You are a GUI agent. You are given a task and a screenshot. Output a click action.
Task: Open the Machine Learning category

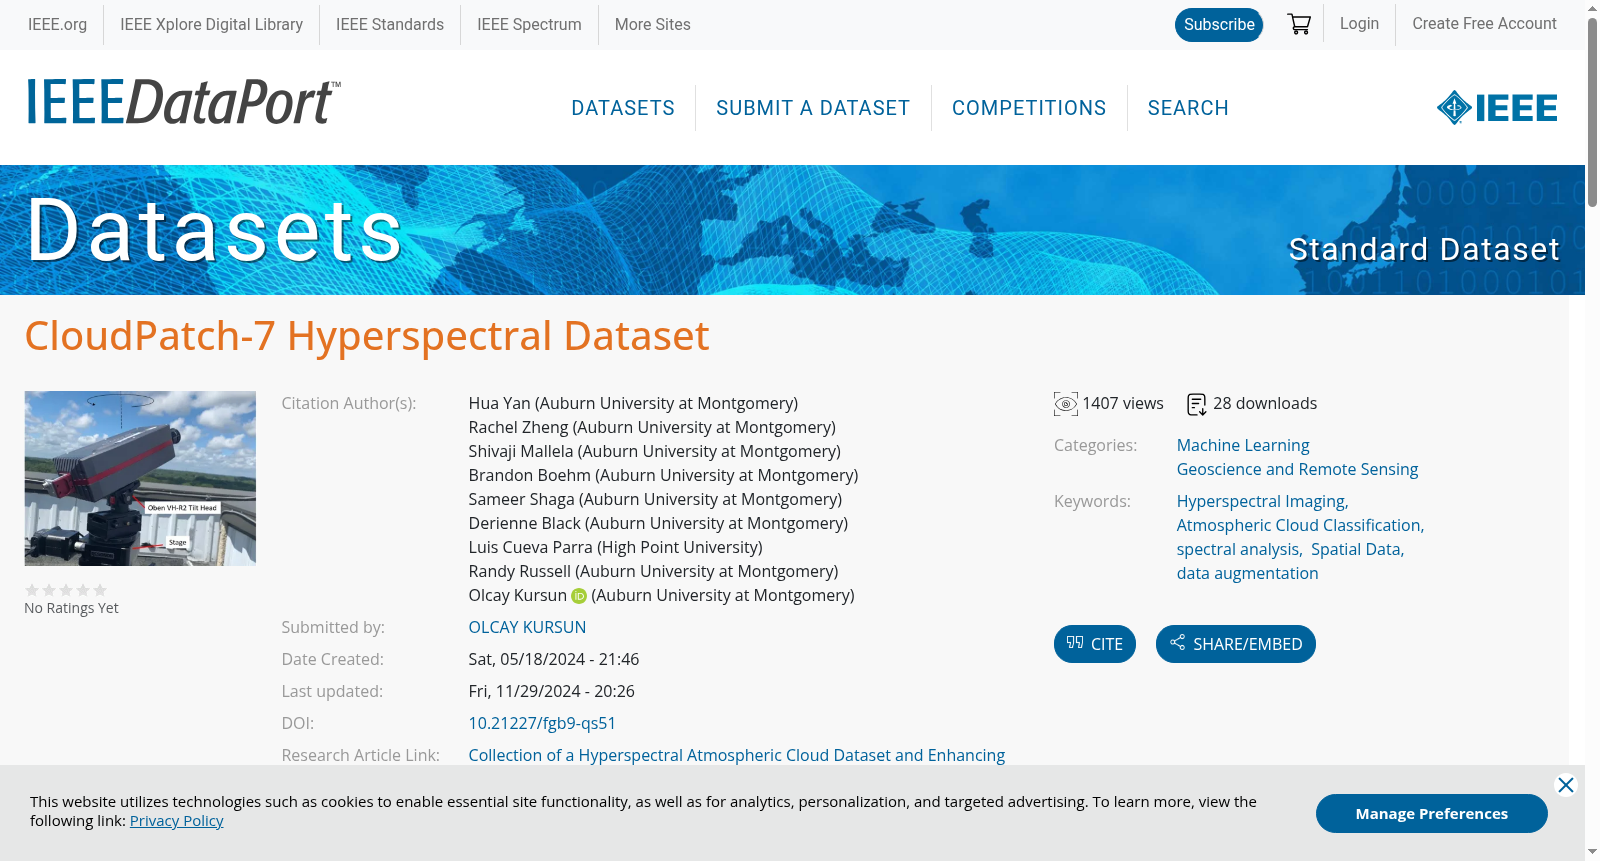(1243, 445)
